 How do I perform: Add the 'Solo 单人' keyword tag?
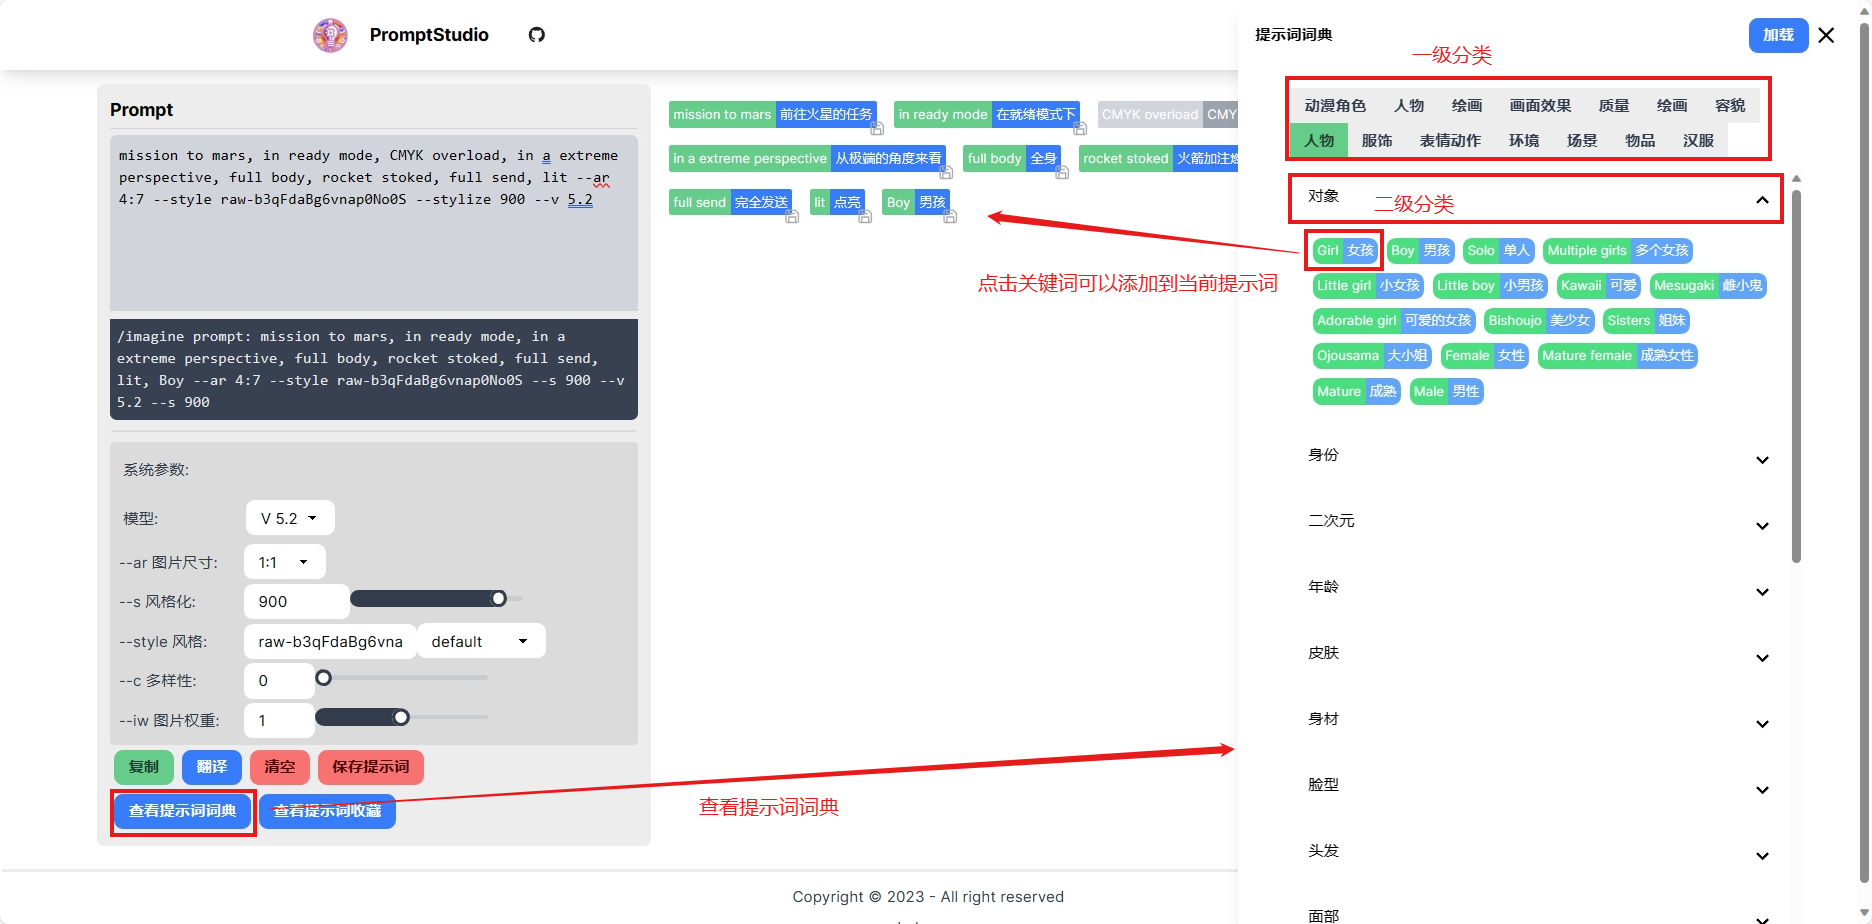[1498, 251]
